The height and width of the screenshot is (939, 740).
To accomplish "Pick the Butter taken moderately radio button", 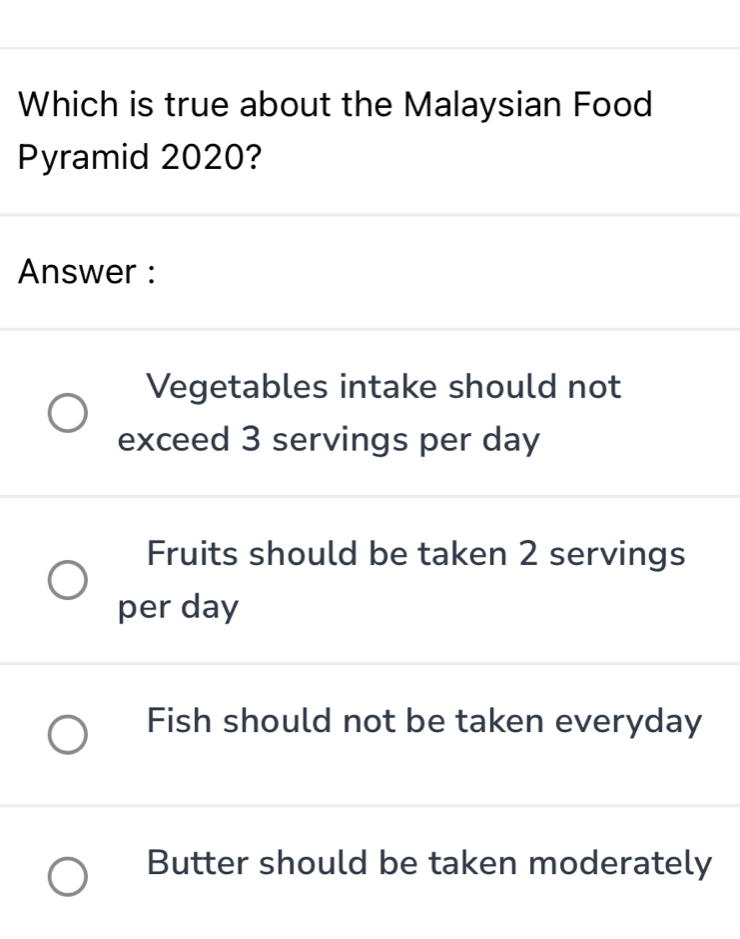I will (x=68, y=877).
